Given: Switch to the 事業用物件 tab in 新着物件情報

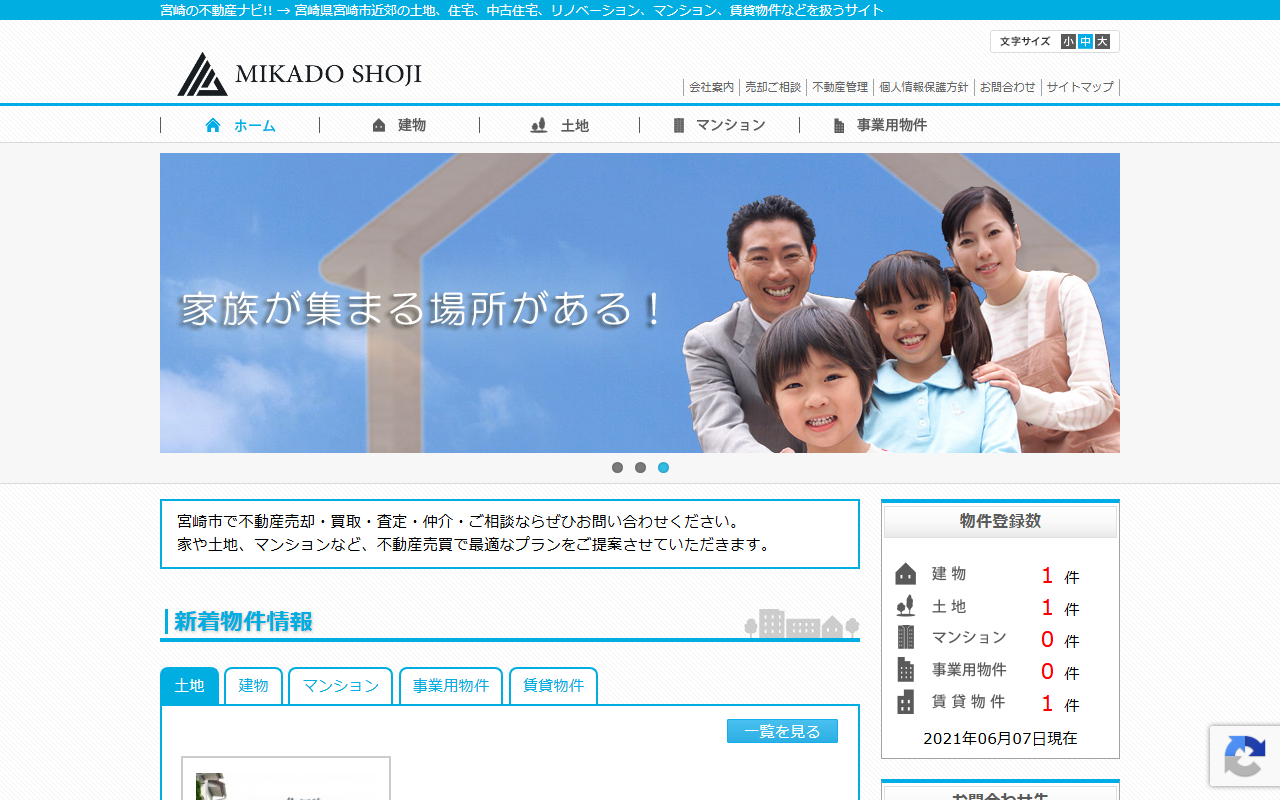Looking at the screenshot, I should point(451,686).
